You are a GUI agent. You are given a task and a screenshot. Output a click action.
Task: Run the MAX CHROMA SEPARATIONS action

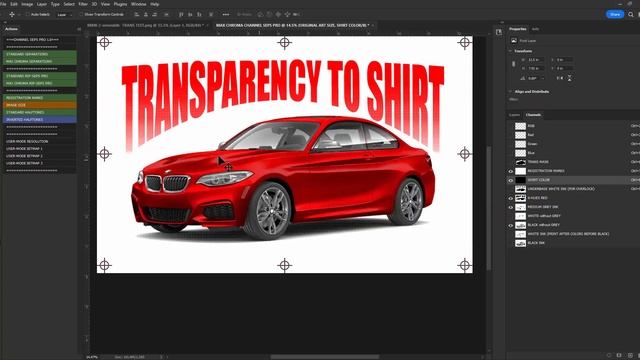pyautogui.click(x=40, y=61)
